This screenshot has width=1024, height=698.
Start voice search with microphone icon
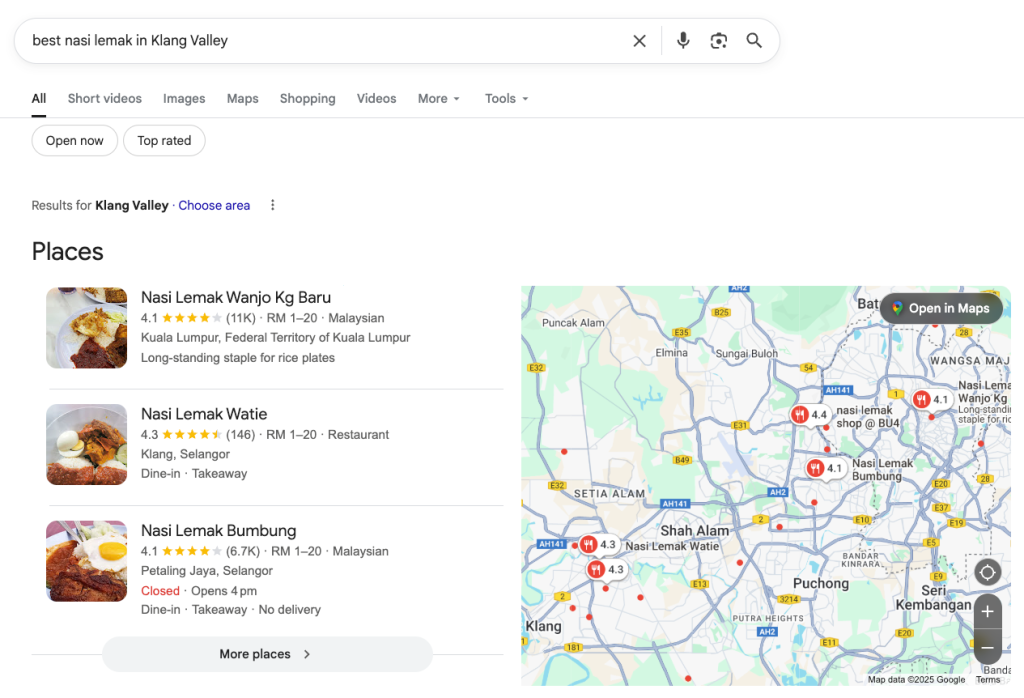[x=683, y=41]
